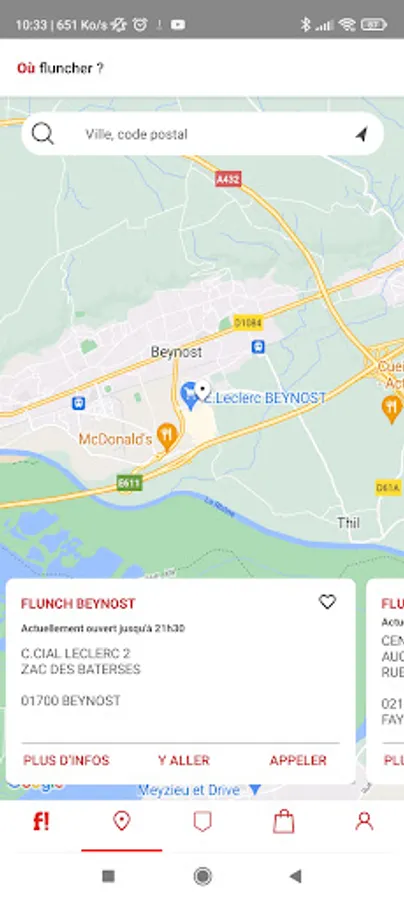
Task: Open the Flunch home tab icon
Action: (x=41, y=821)
